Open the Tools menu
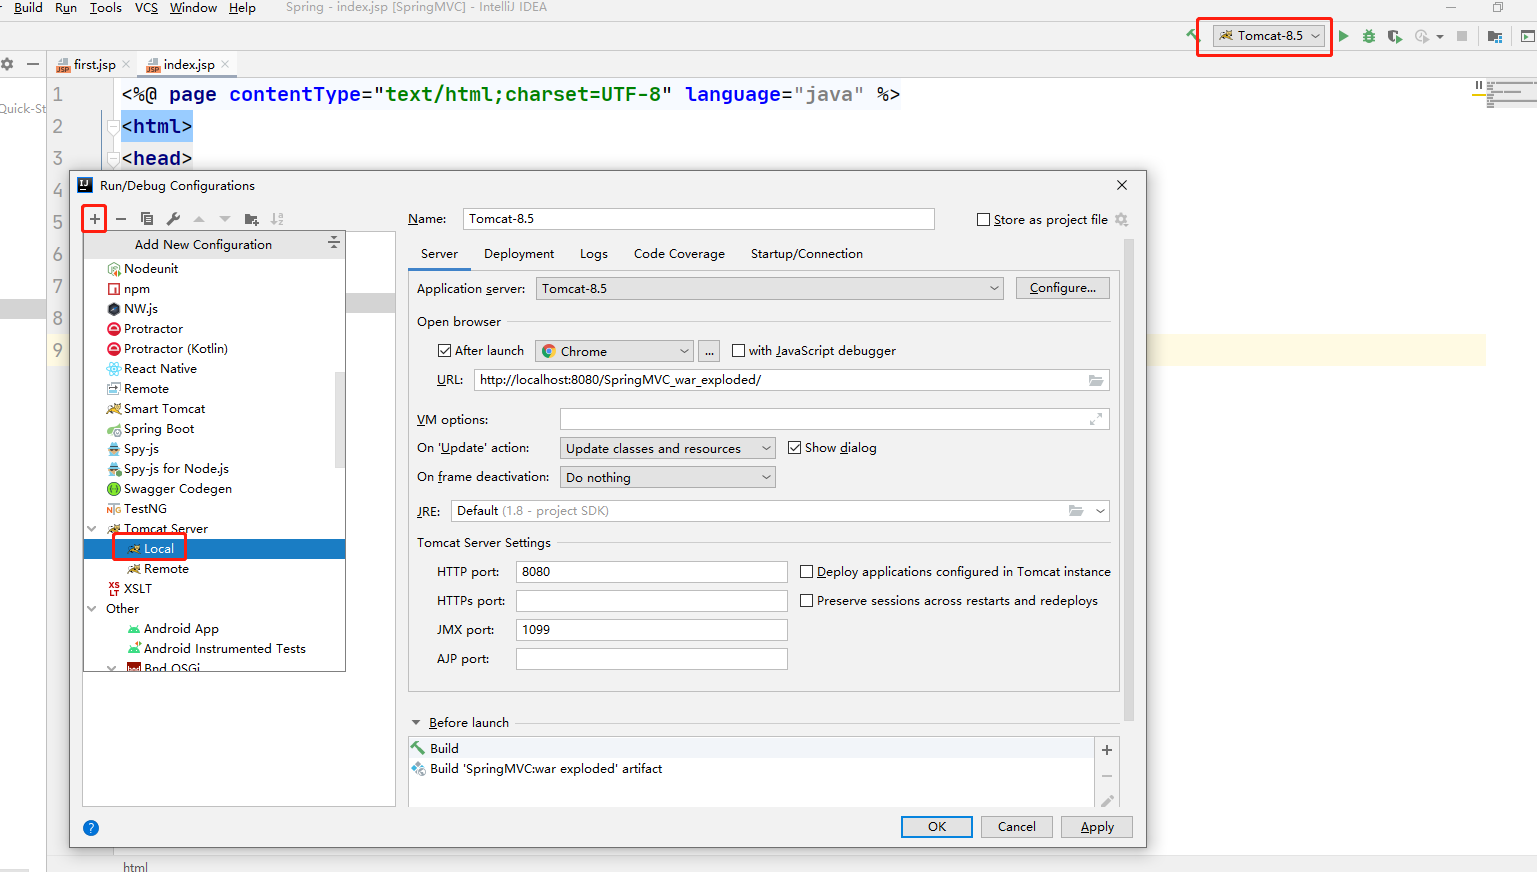This screenshot has width=1537, height=872. (x=106, y=8)
